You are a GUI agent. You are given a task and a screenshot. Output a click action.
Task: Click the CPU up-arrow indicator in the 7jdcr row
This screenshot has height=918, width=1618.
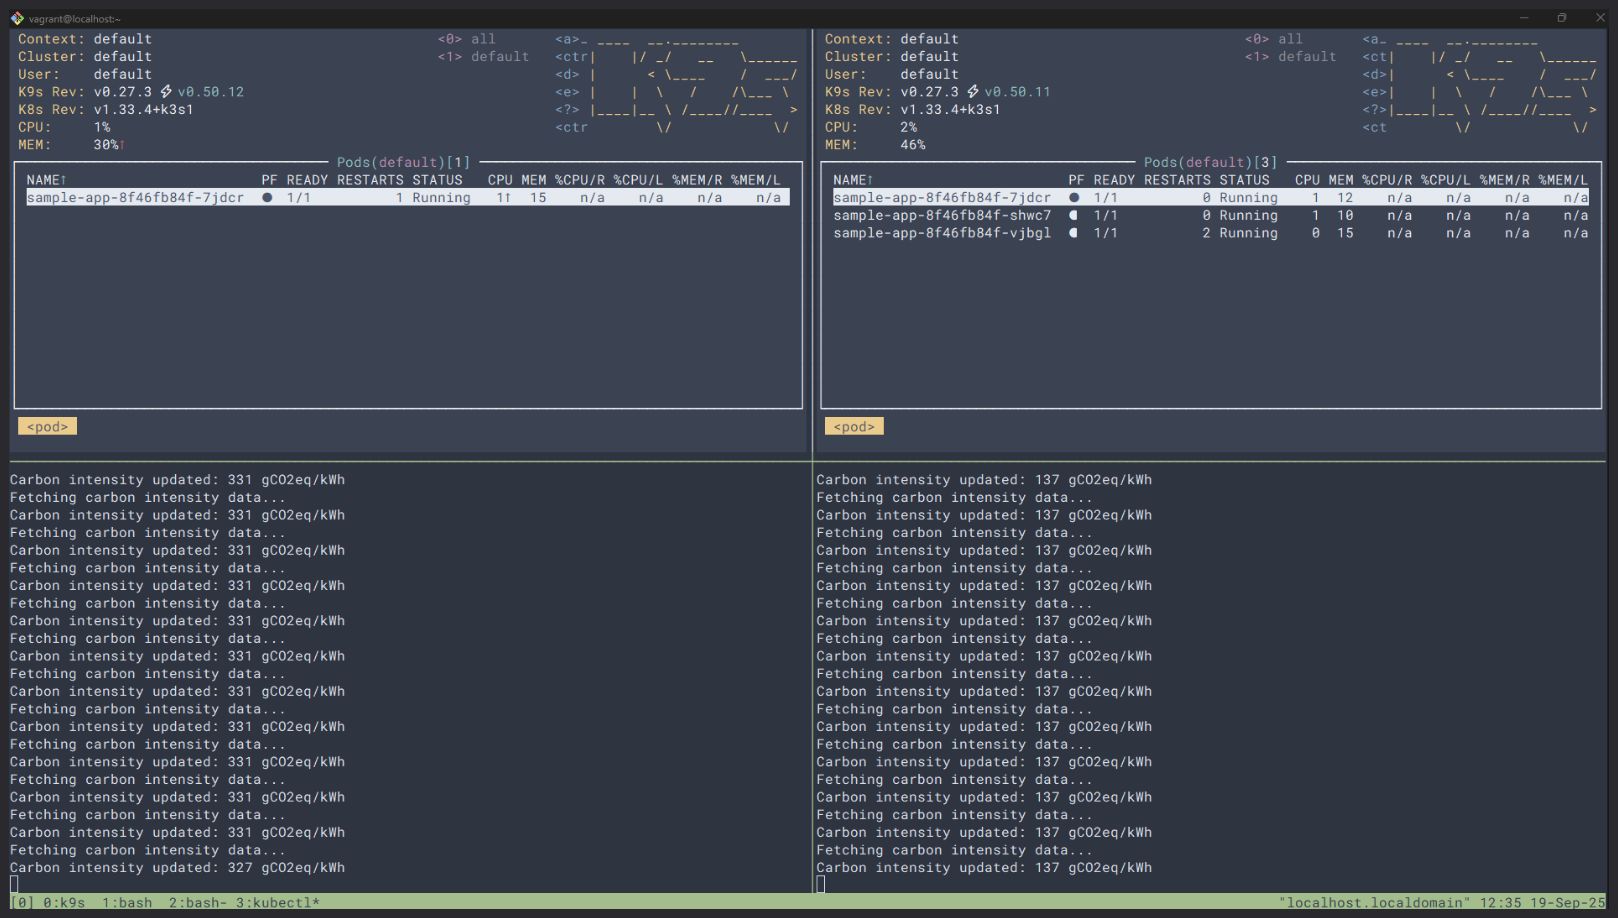[507, 197]
